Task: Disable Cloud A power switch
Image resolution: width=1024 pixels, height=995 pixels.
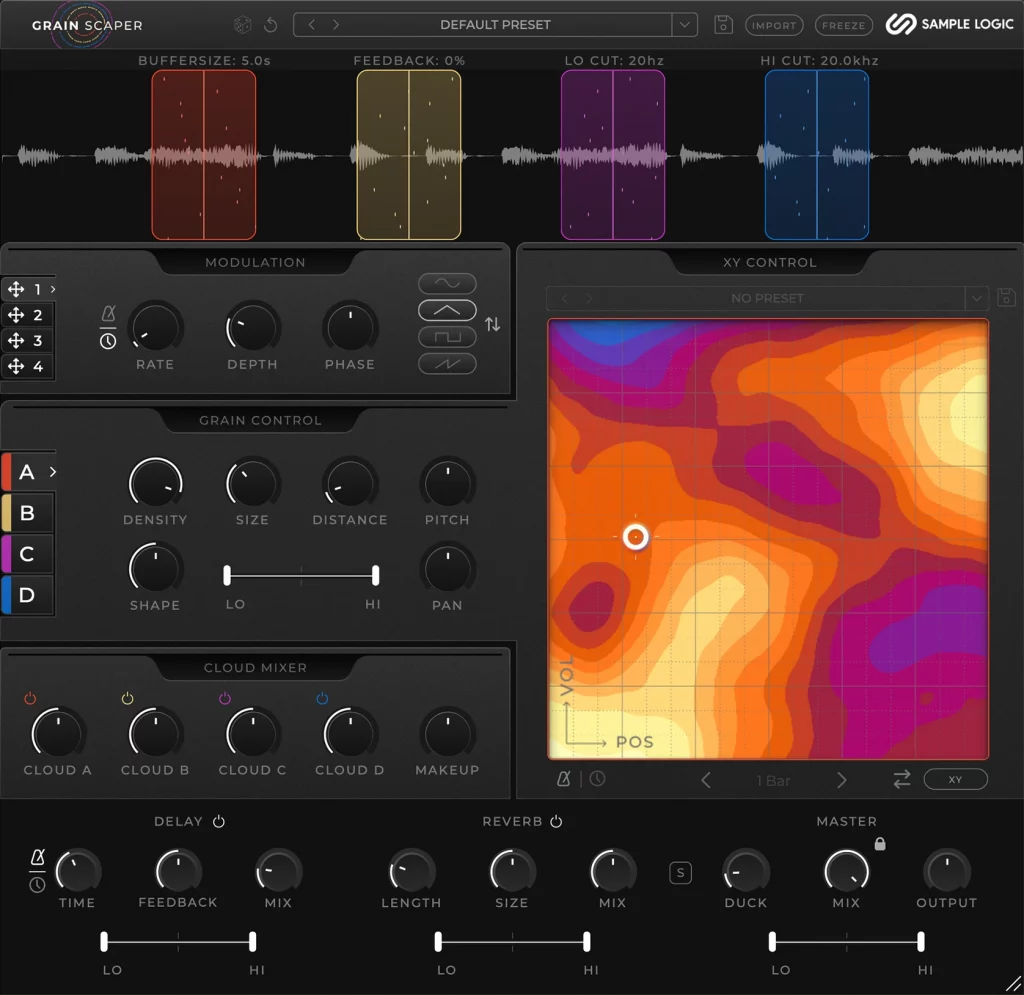Action: pos(30,699)
